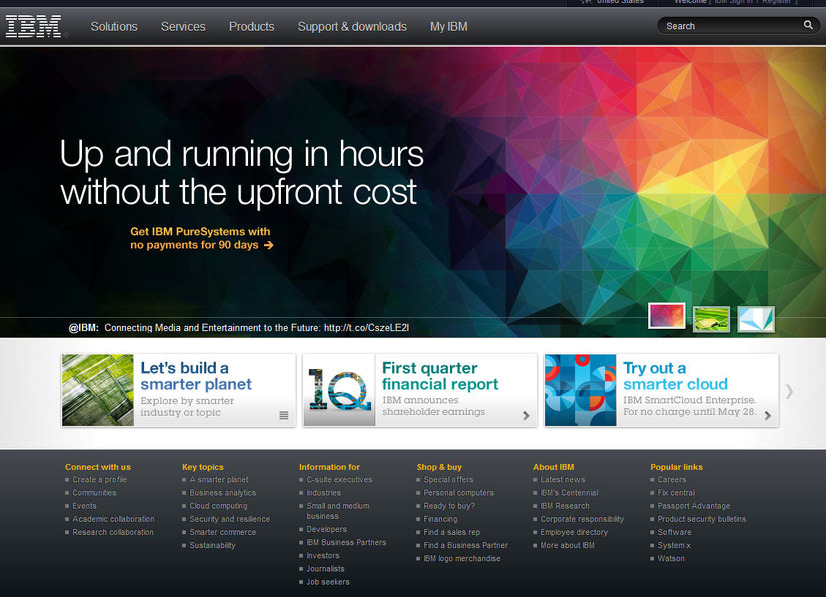Click the 1Q card image
This screenshot has width=826, height=597.
click(x=339, y=390)
